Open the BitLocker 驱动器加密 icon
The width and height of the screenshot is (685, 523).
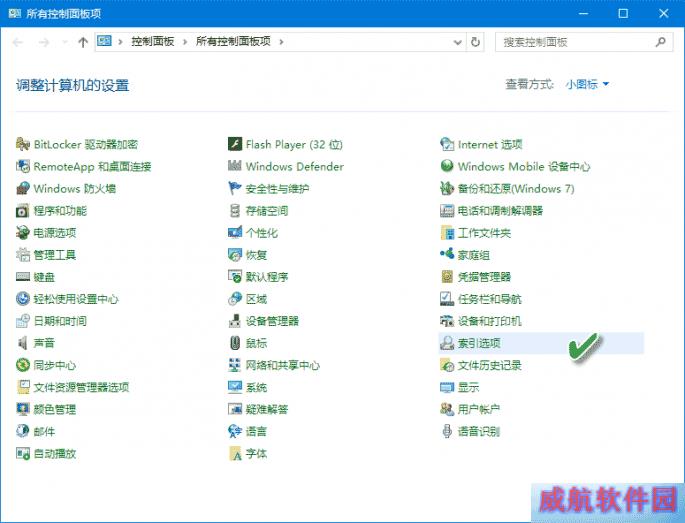point(23,144)
